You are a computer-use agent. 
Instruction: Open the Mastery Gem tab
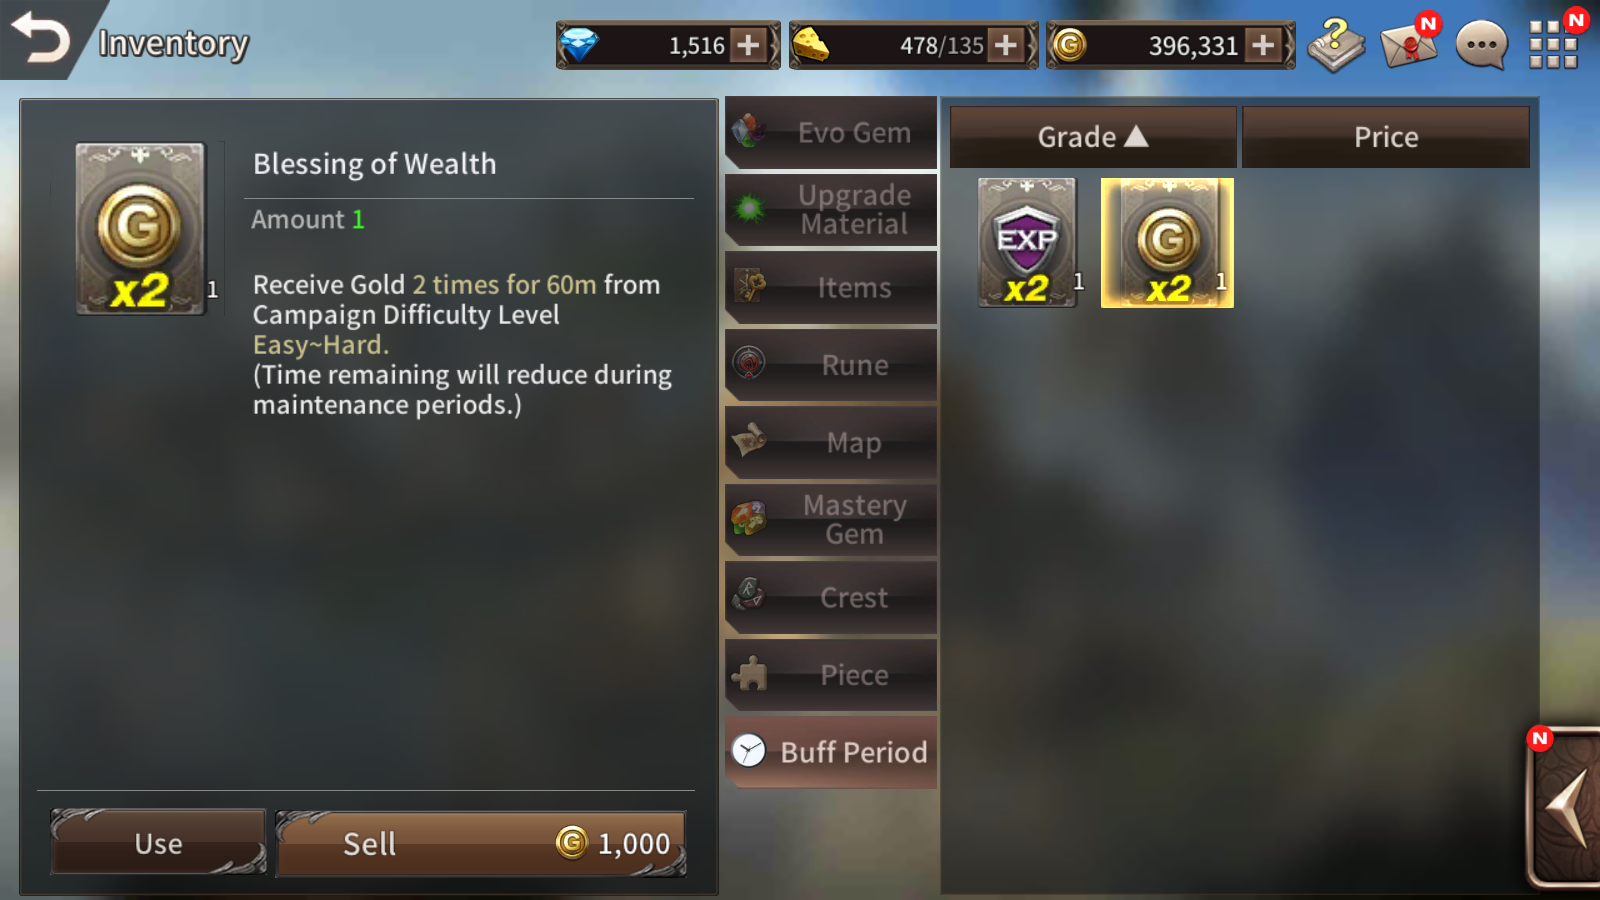[831, 520]
